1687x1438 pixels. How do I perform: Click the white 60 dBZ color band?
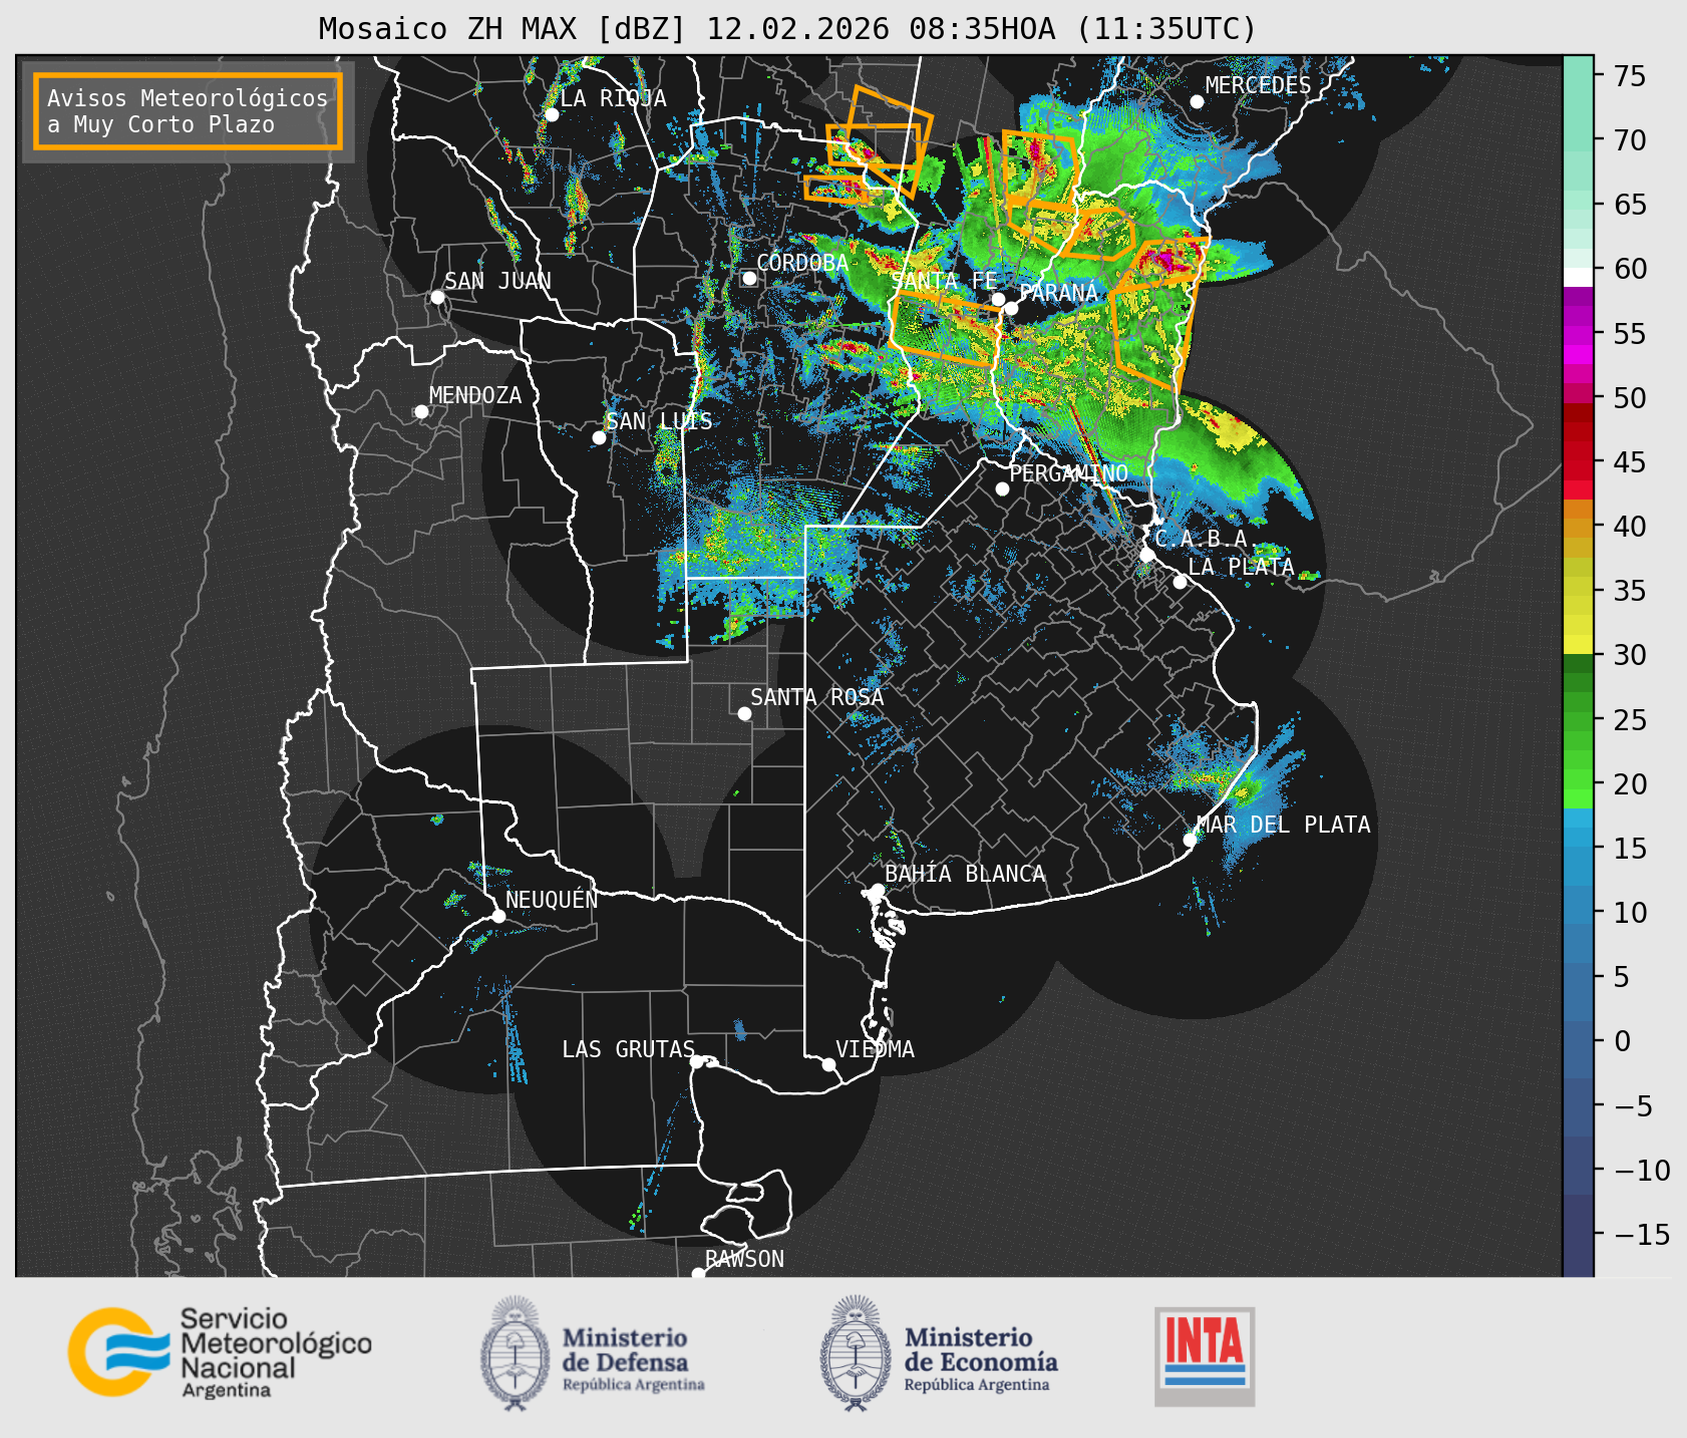pos(1578,277)
